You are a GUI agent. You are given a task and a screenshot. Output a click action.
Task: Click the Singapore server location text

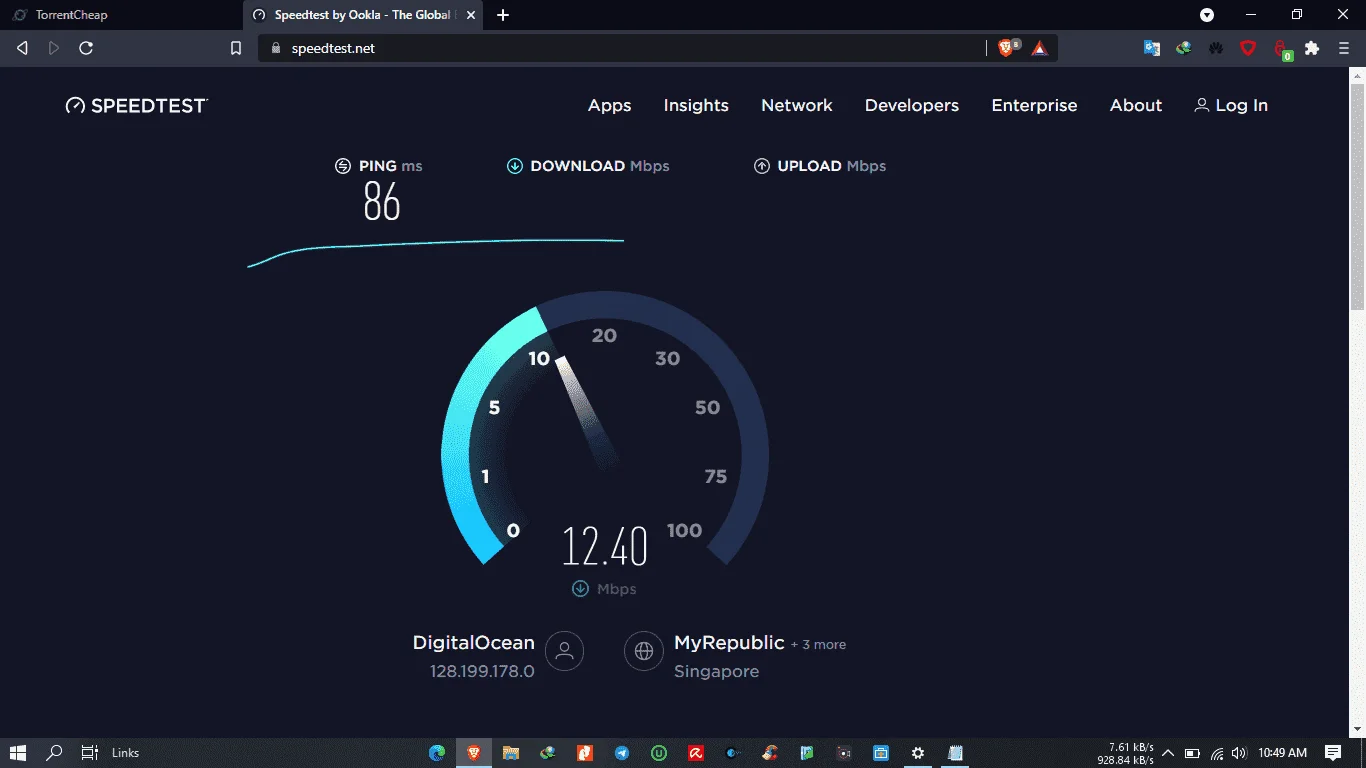click(x=717, y=672)
